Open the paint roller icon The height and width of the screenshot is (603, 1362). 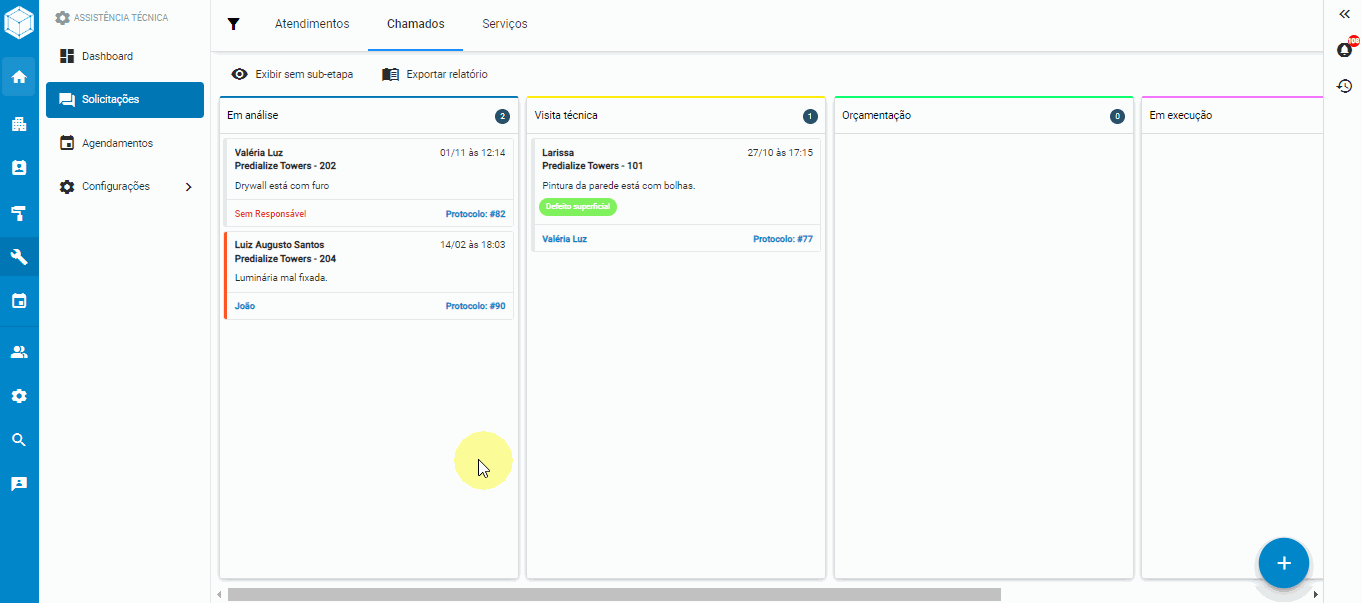point(19,213)
